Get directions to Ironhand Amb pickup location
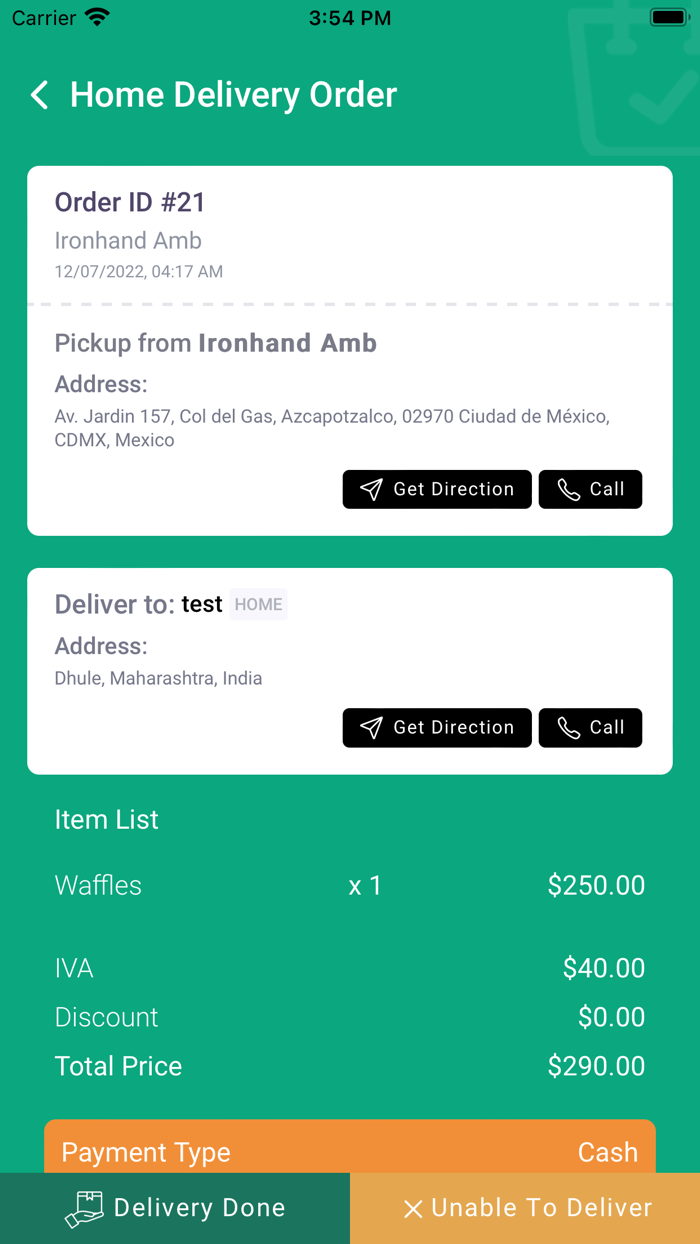Image resolution: width=700 pixels, height=1244 pixels. point(437,489)
